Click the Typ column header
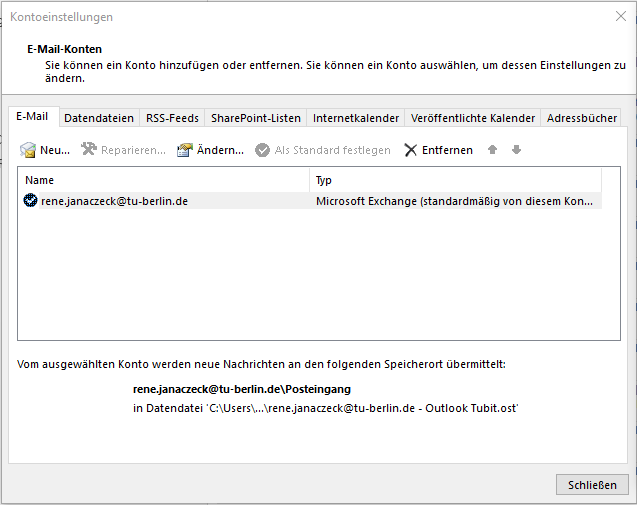 pyautogui.click(x=455, y=180)
